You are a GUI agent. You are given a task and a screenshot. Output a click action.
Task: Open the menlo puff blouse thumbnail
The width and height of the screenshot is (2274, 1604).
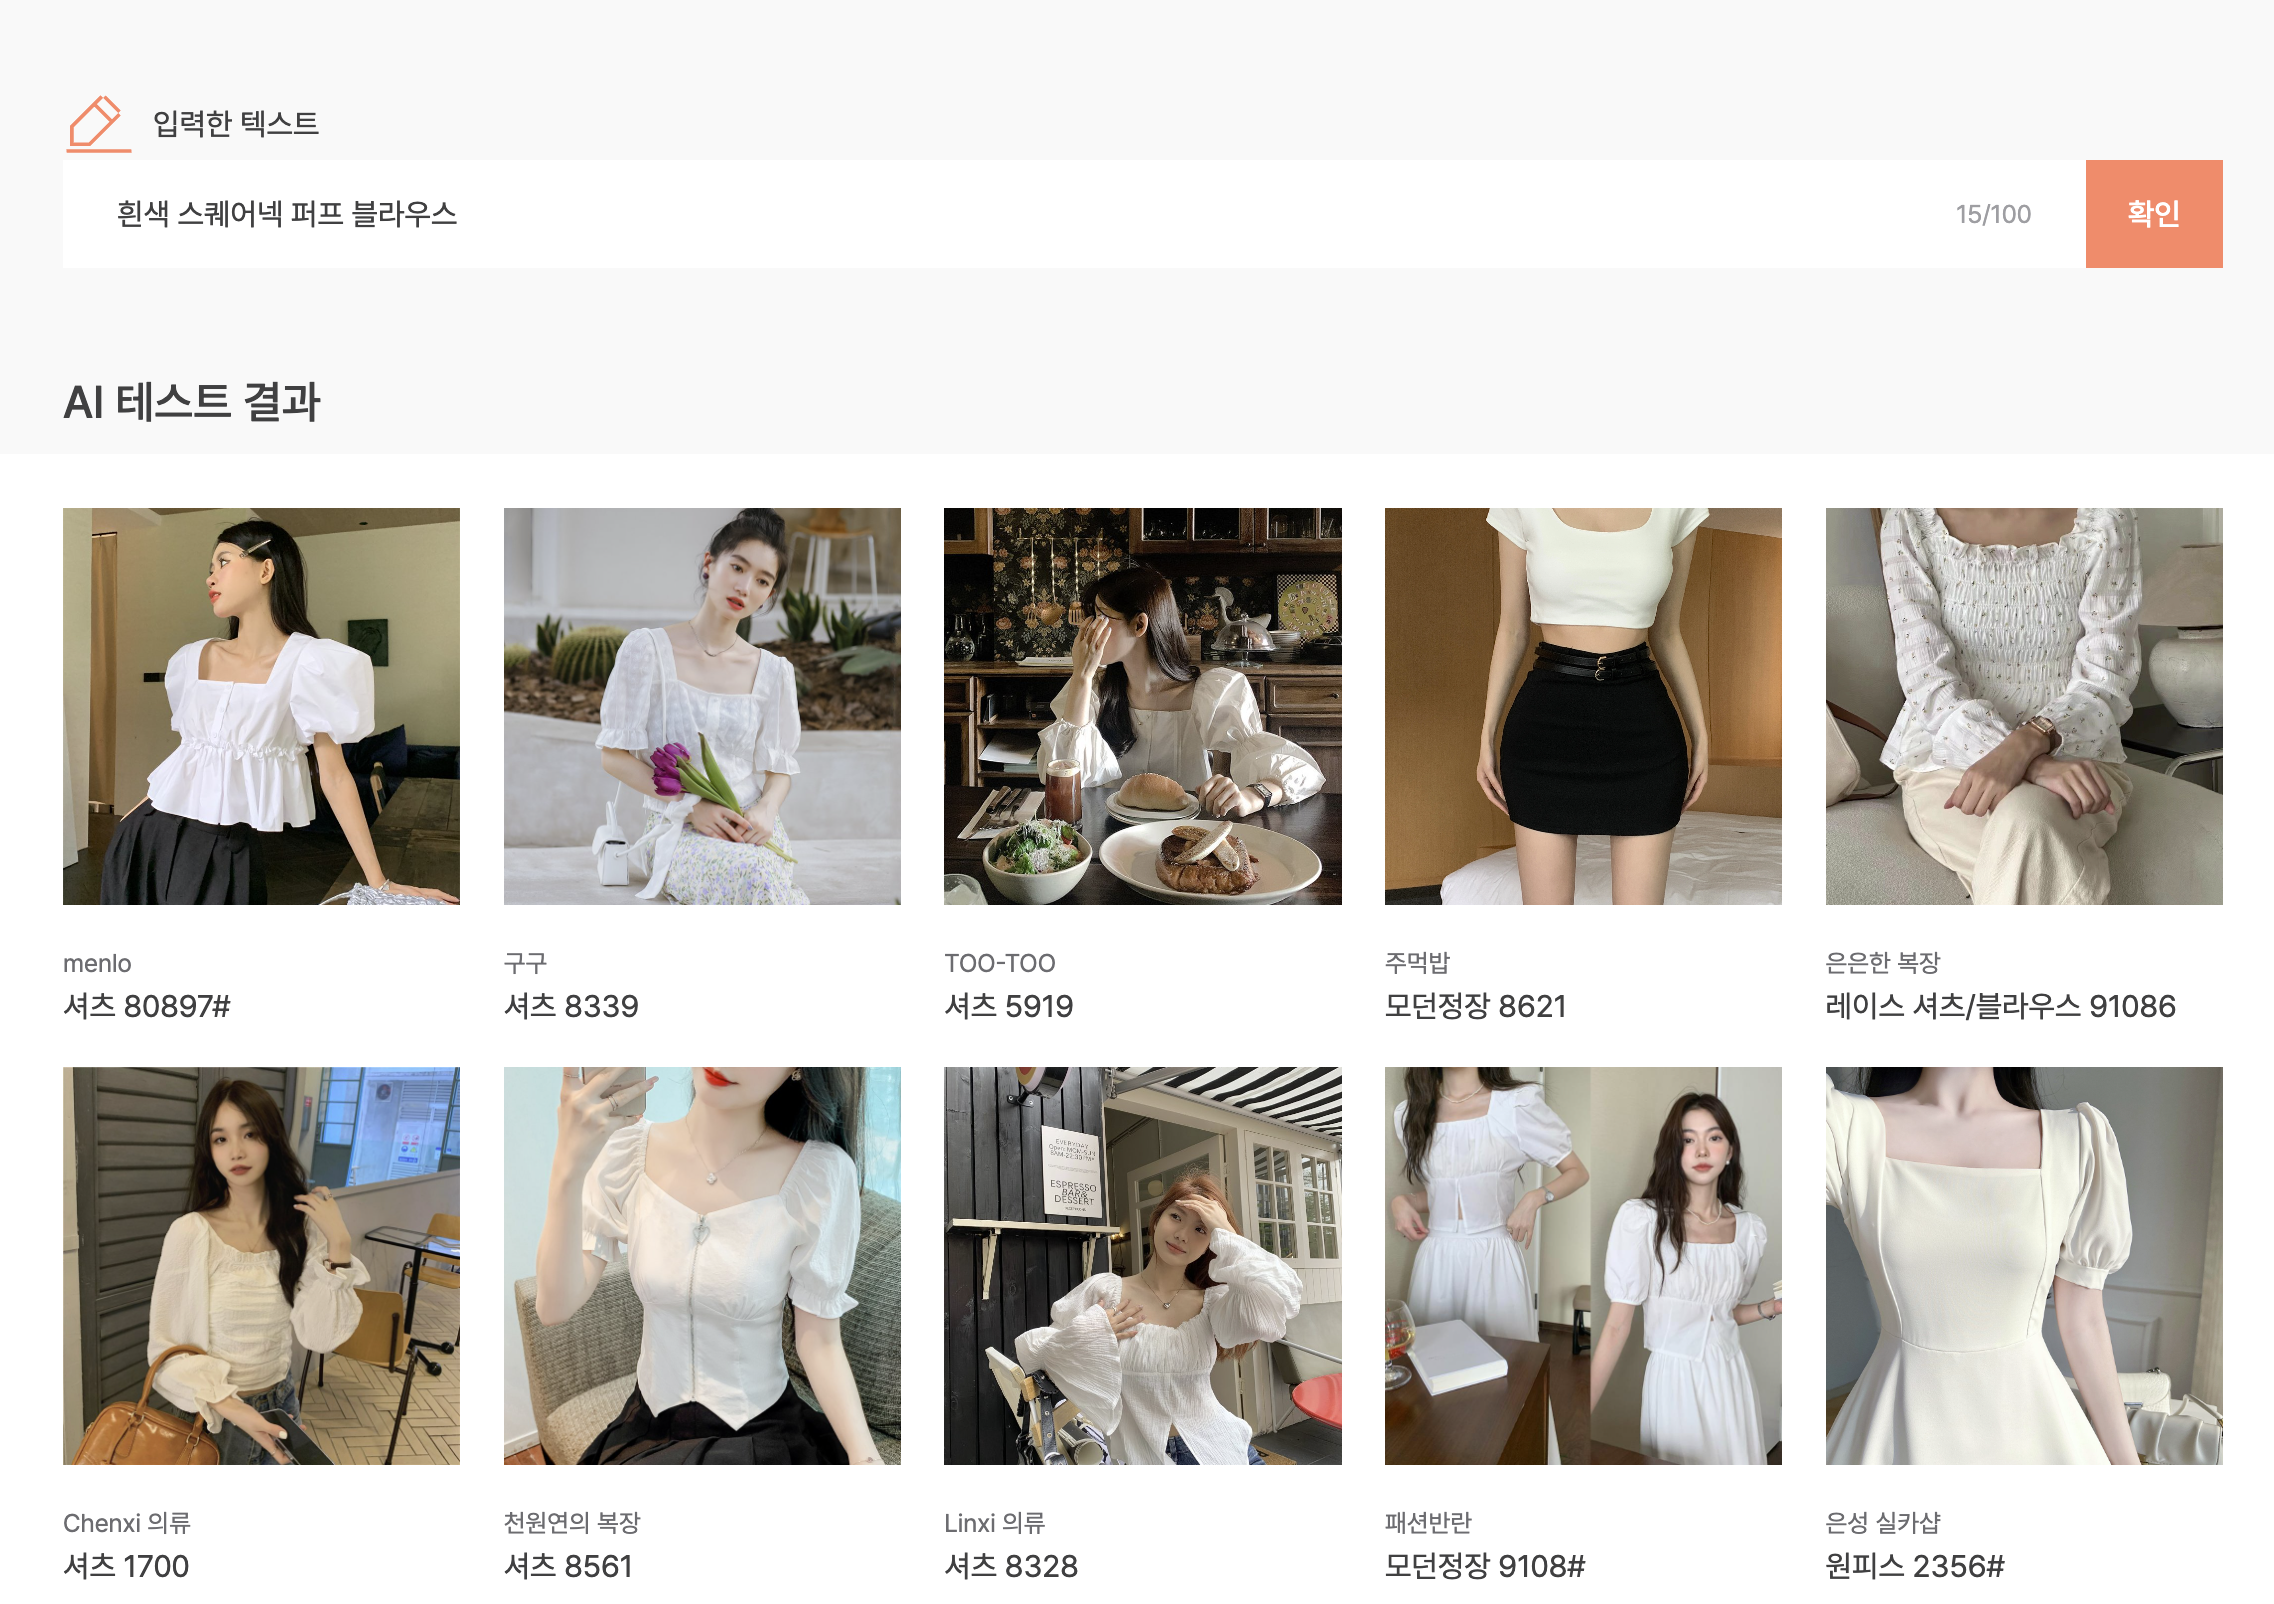coord(261,706)
